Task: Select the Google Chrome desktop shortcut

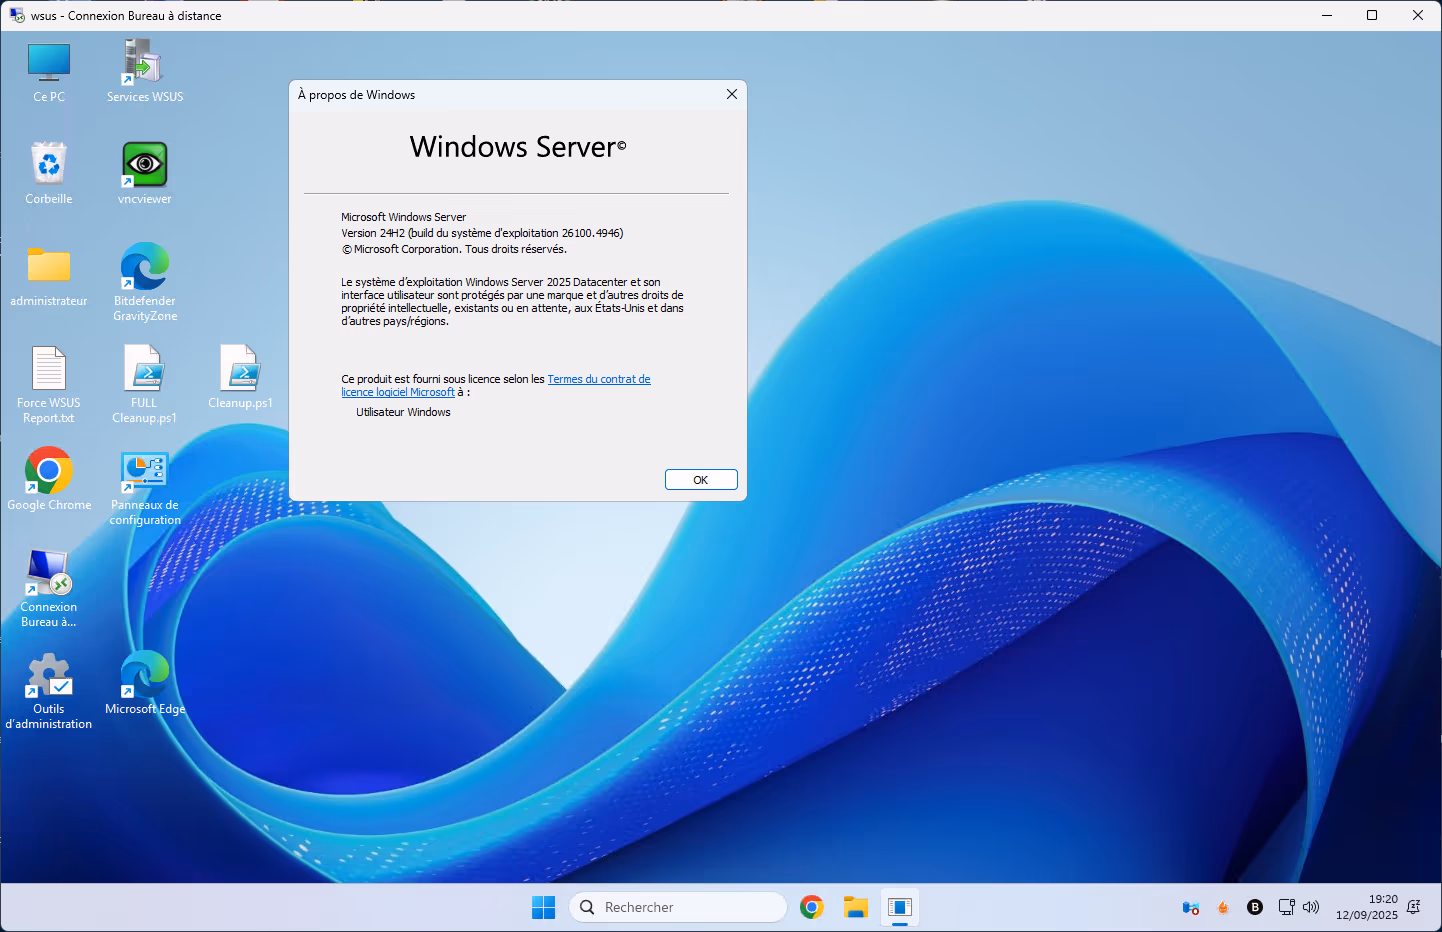Action: (49, 480)
